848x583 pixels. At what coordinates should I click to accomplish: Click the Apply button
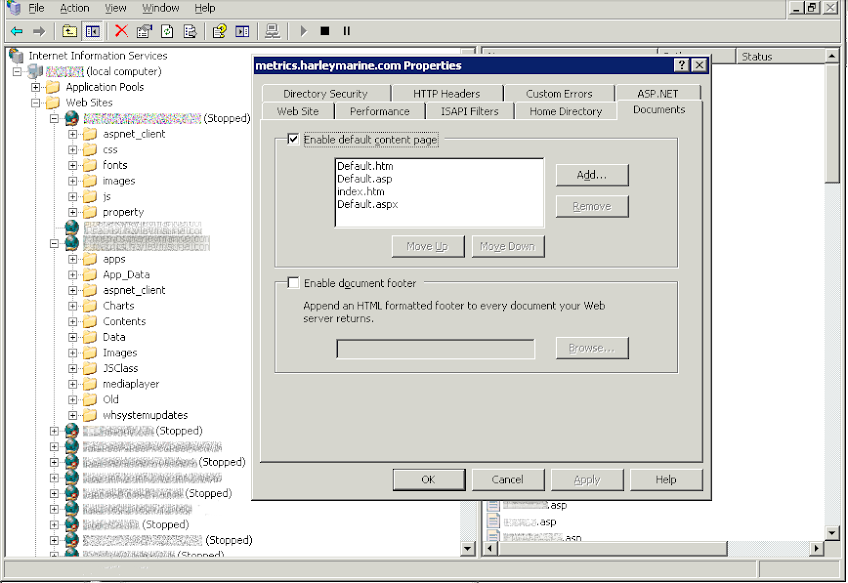point(587,480)
